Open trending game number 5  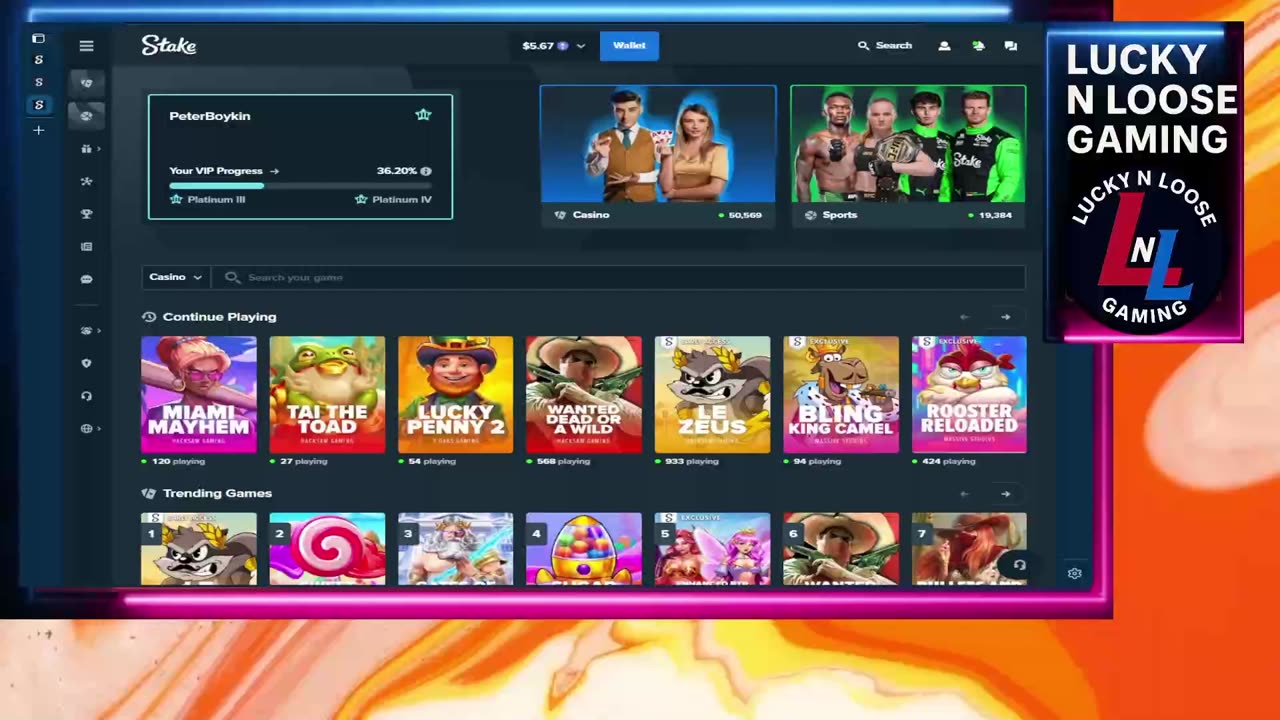click(x=712, y=549)
